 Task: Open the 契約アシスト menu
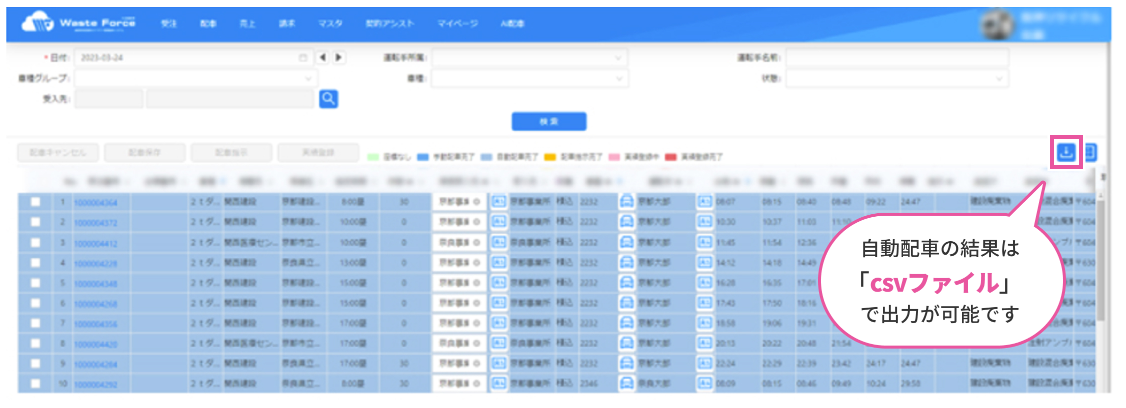(x=390, y=24)
